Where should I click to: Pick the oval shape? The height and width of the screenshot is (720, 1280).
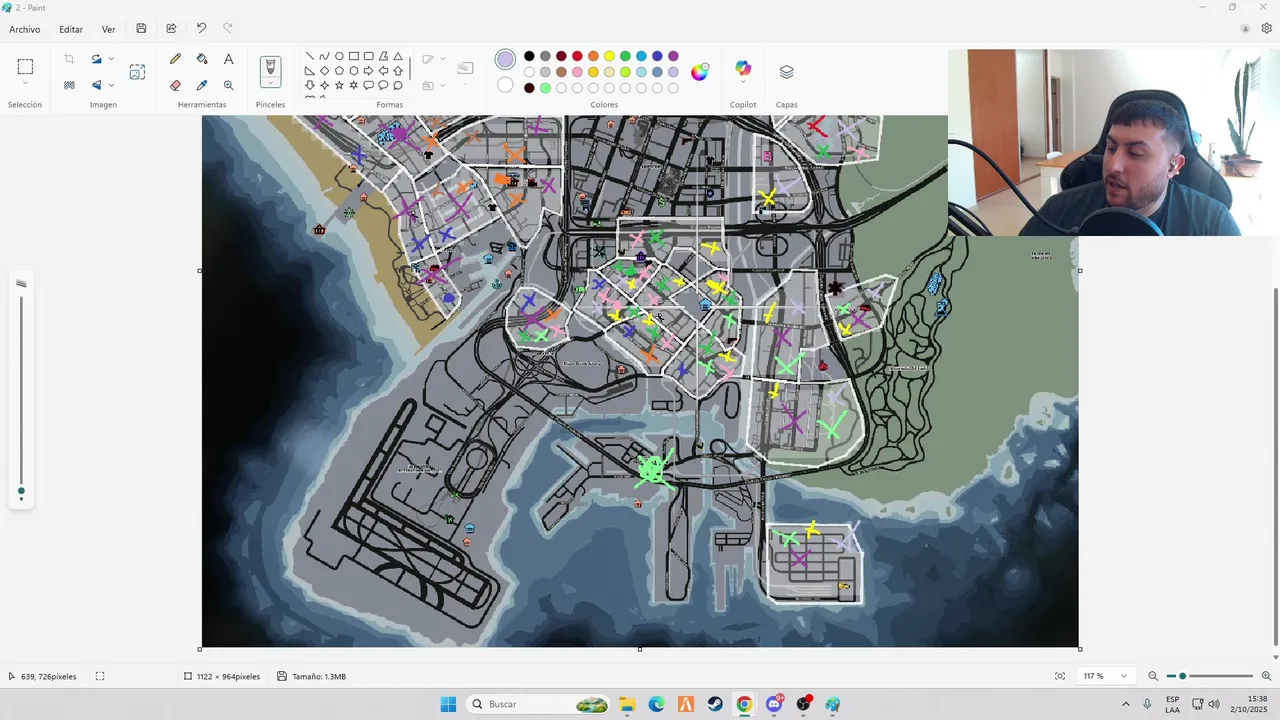click(x=339, y=56)
